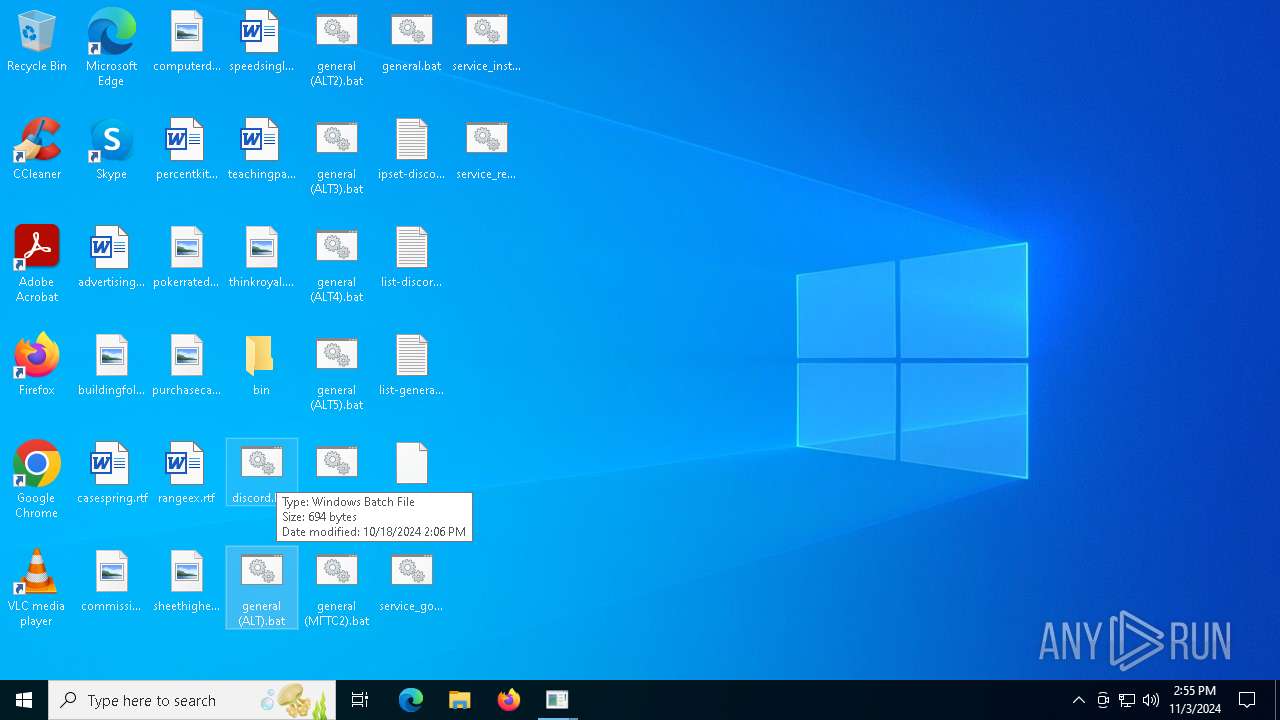
Task: Open the volume control tray icon
Action: [1151, 700]
